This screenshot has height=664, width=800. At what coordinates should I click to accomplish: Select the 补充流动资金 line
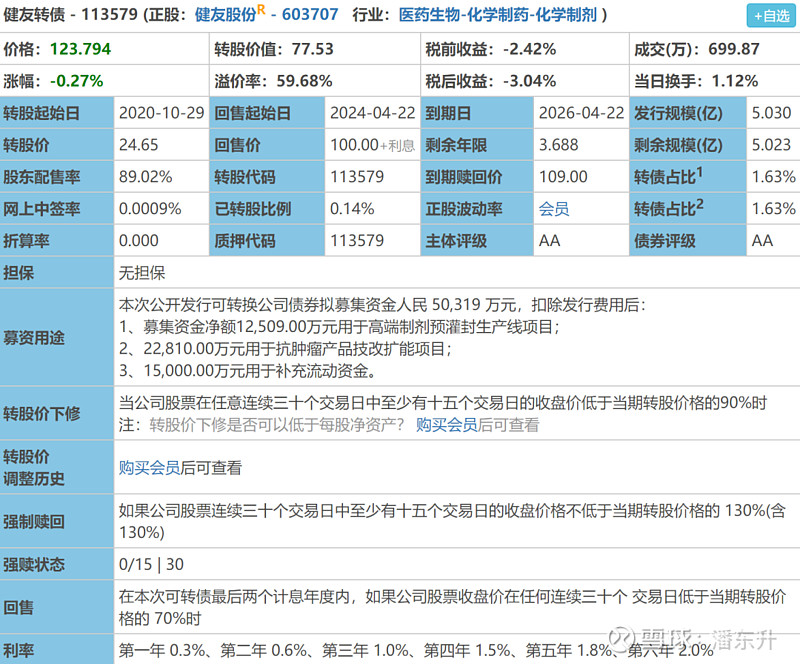point(247,371)
